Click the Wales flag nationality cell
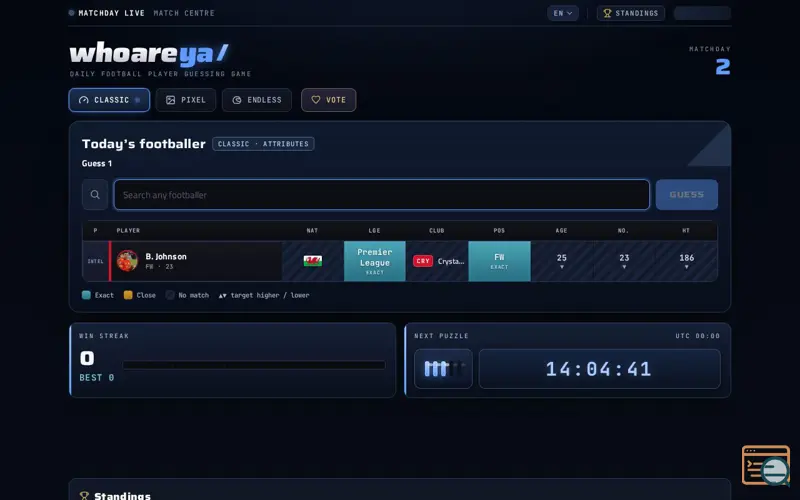Screen dimensions: 800x500 (312, 261)
